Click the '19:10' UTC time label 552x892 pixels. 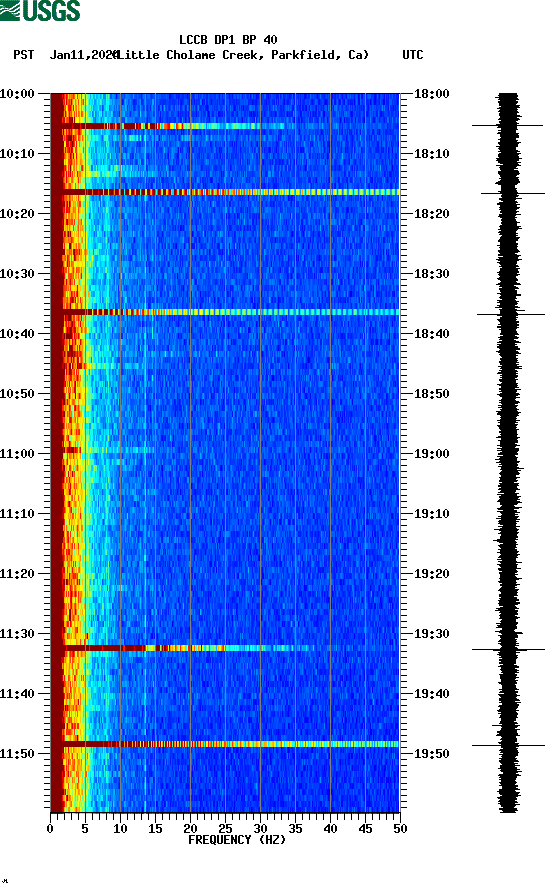(431, 514)
